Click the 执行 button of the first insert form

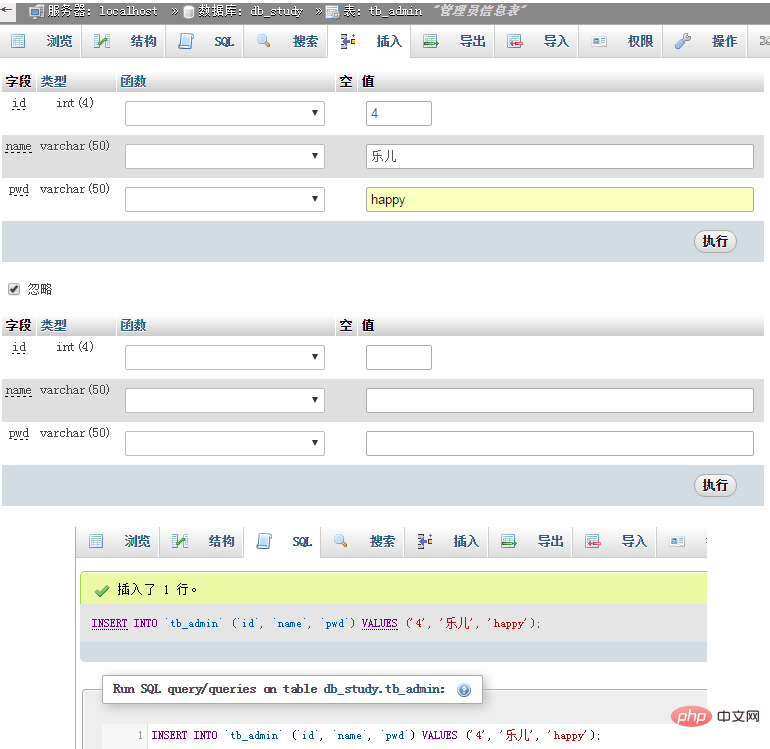pos(715,241)
